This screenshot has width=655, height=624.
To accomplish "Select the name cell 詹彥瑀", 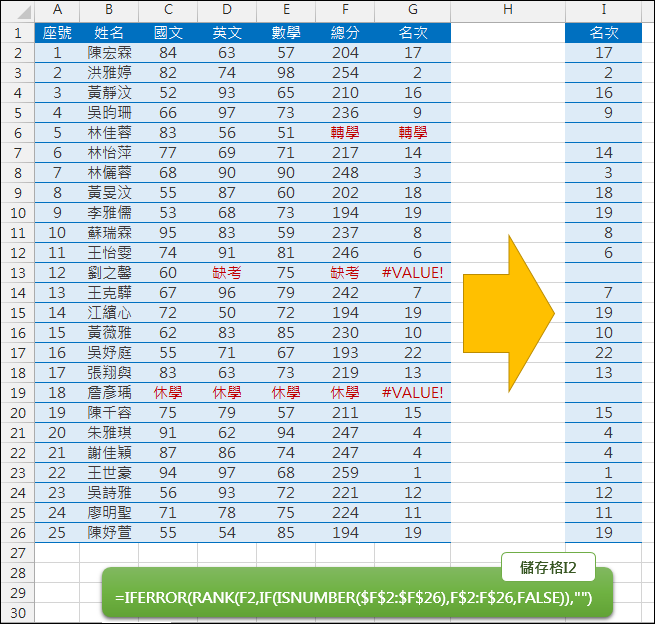I will 109,393.
